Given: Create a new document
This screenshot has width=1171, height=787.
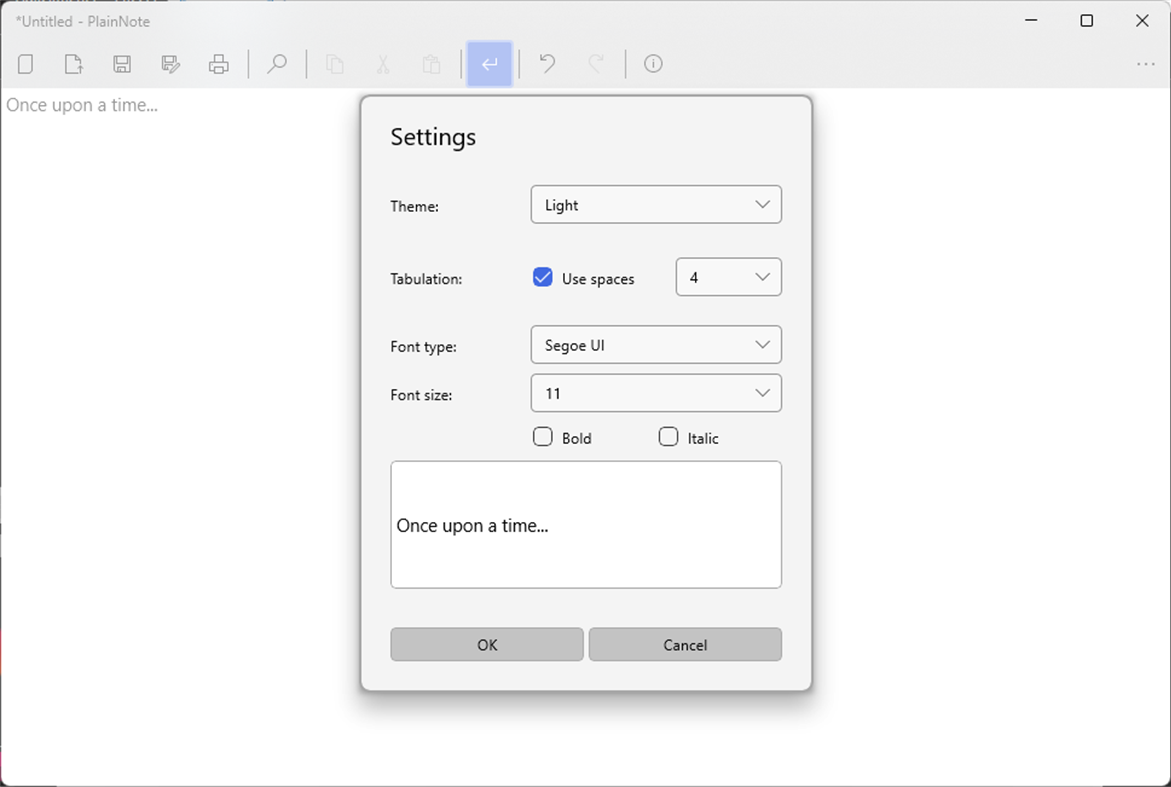Looking at the screenshot, I should click(x=25, y=63).
